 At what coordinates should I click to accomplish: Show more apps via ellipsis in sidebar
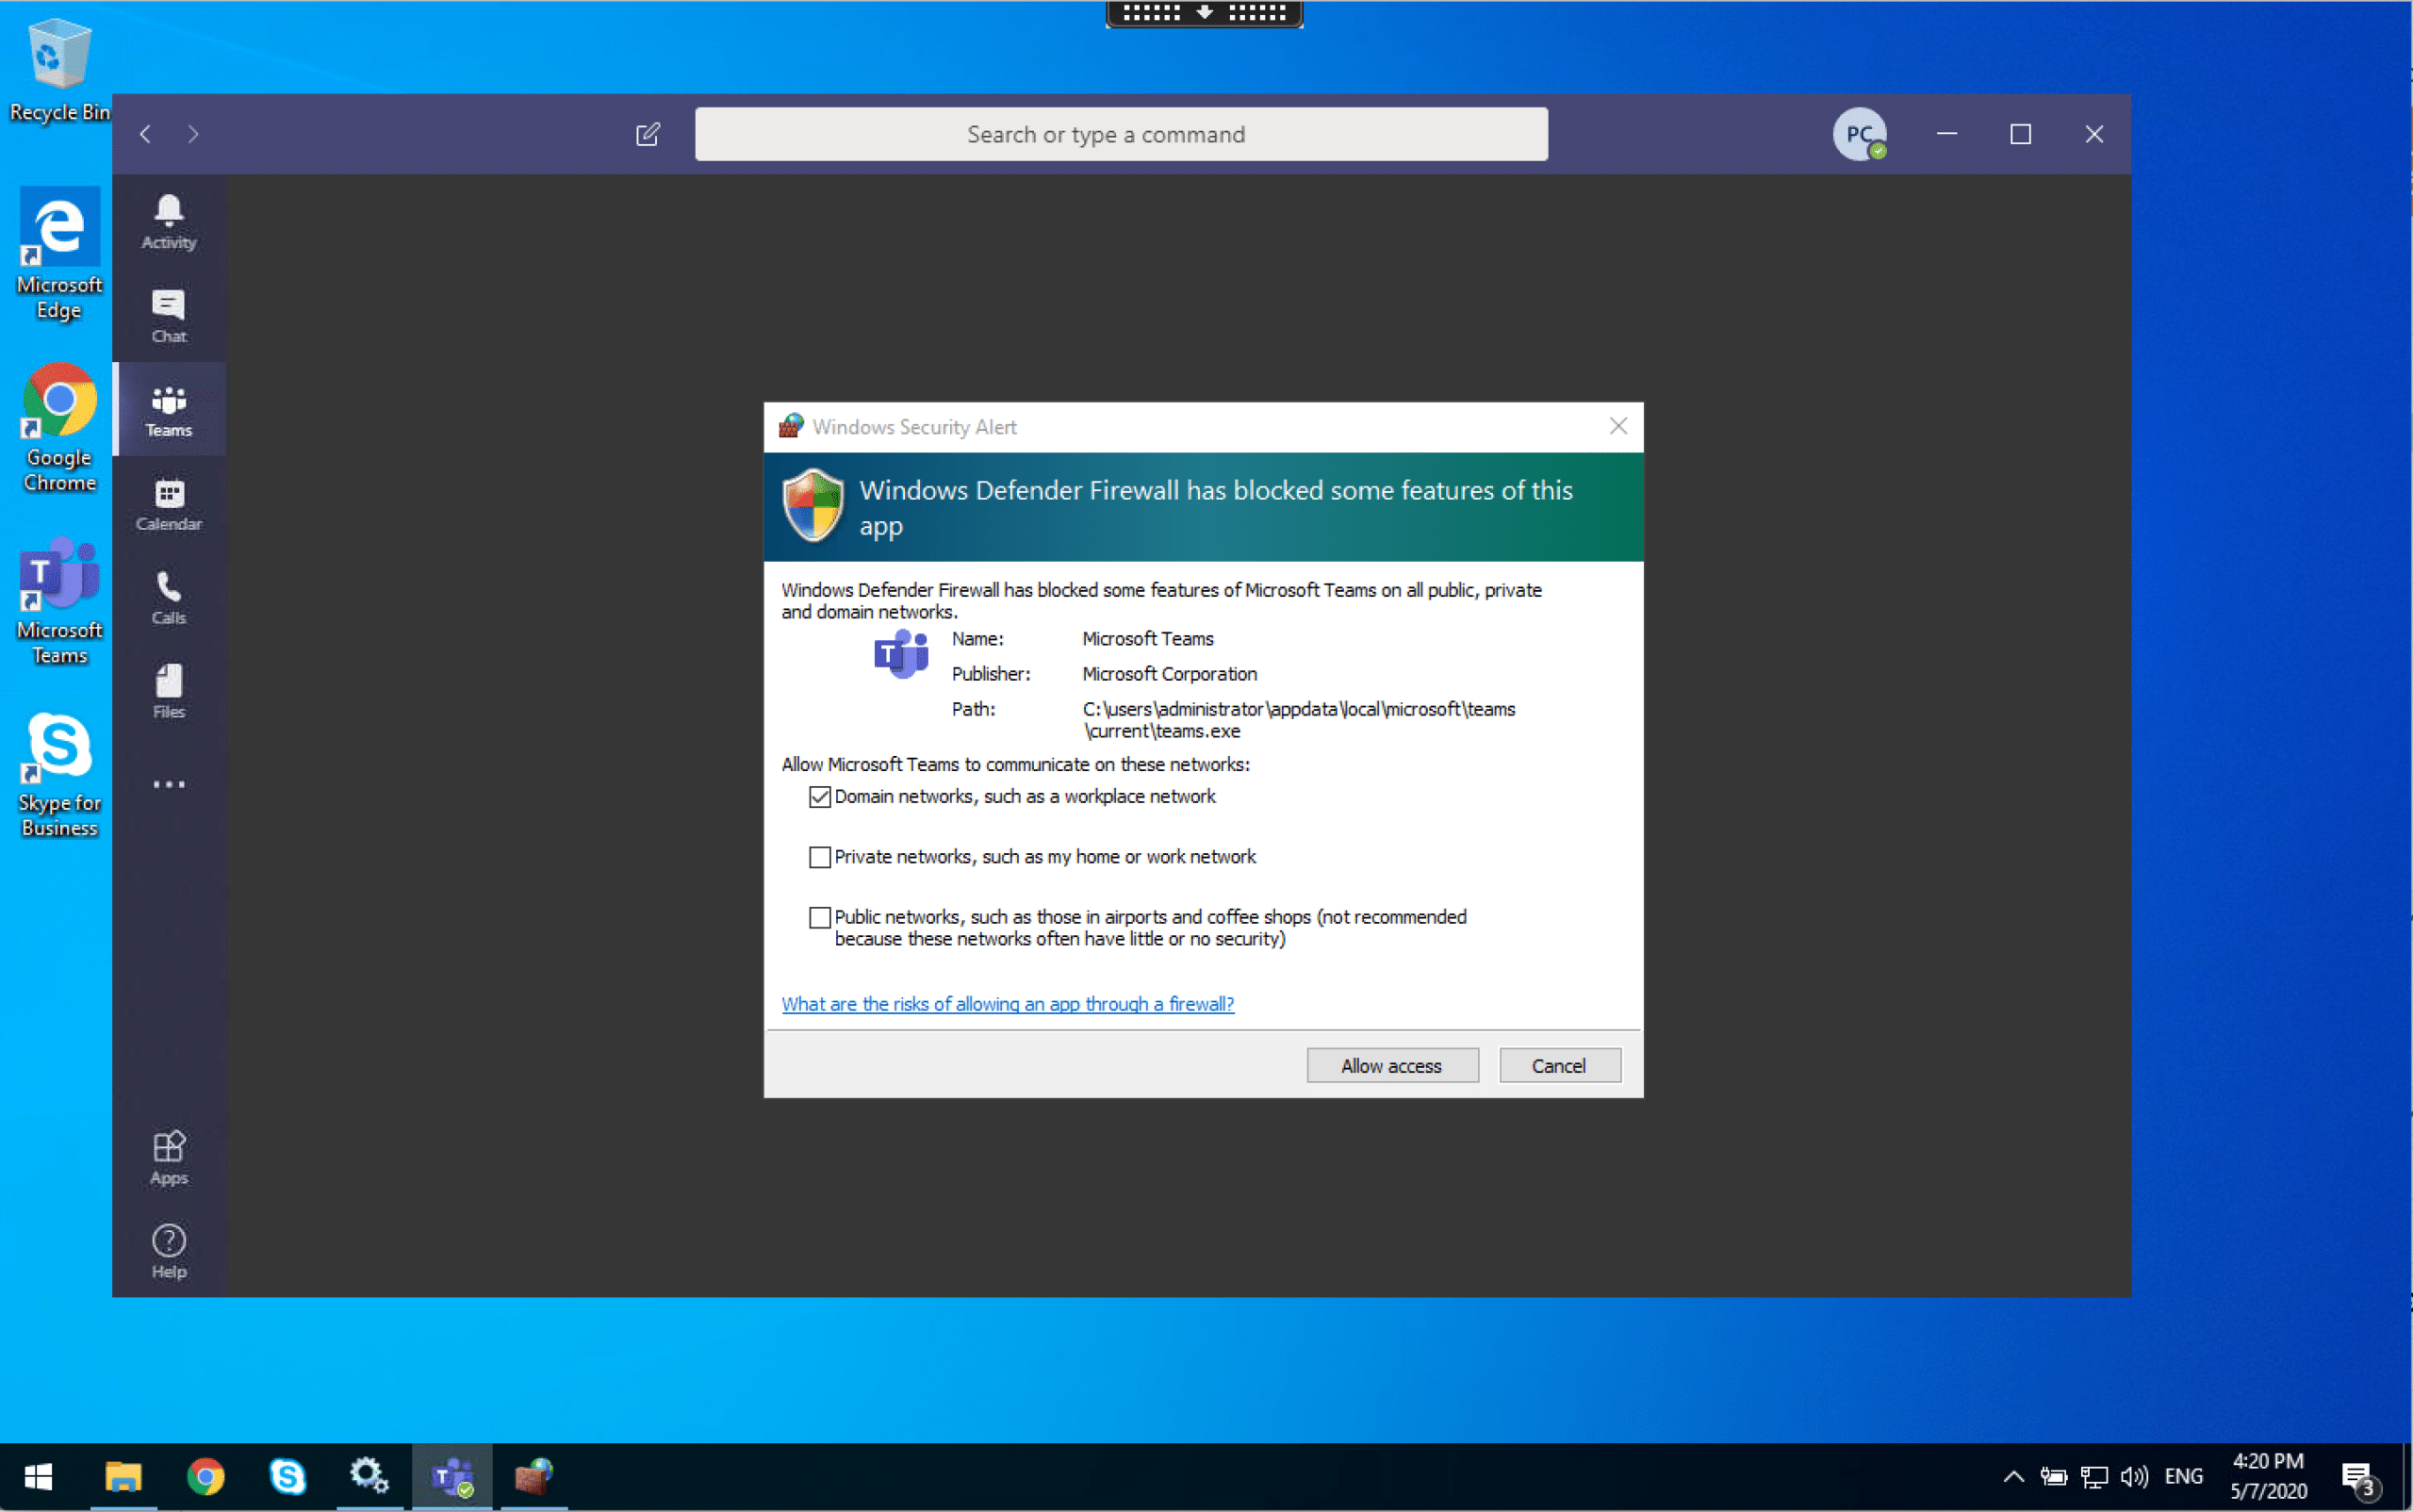coord(168,785)
